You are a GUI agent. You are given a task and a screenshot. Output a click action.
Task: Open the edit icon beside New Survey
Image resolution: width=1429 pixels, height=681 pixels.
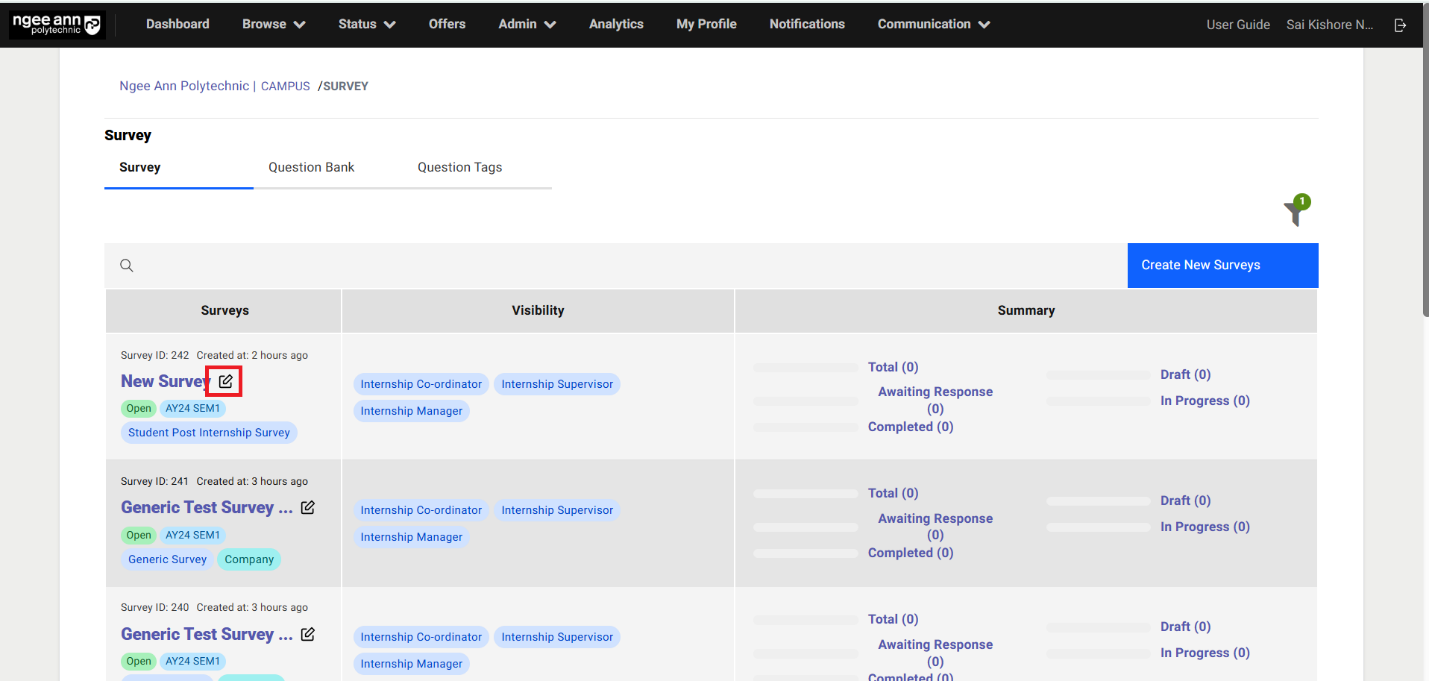224,380
